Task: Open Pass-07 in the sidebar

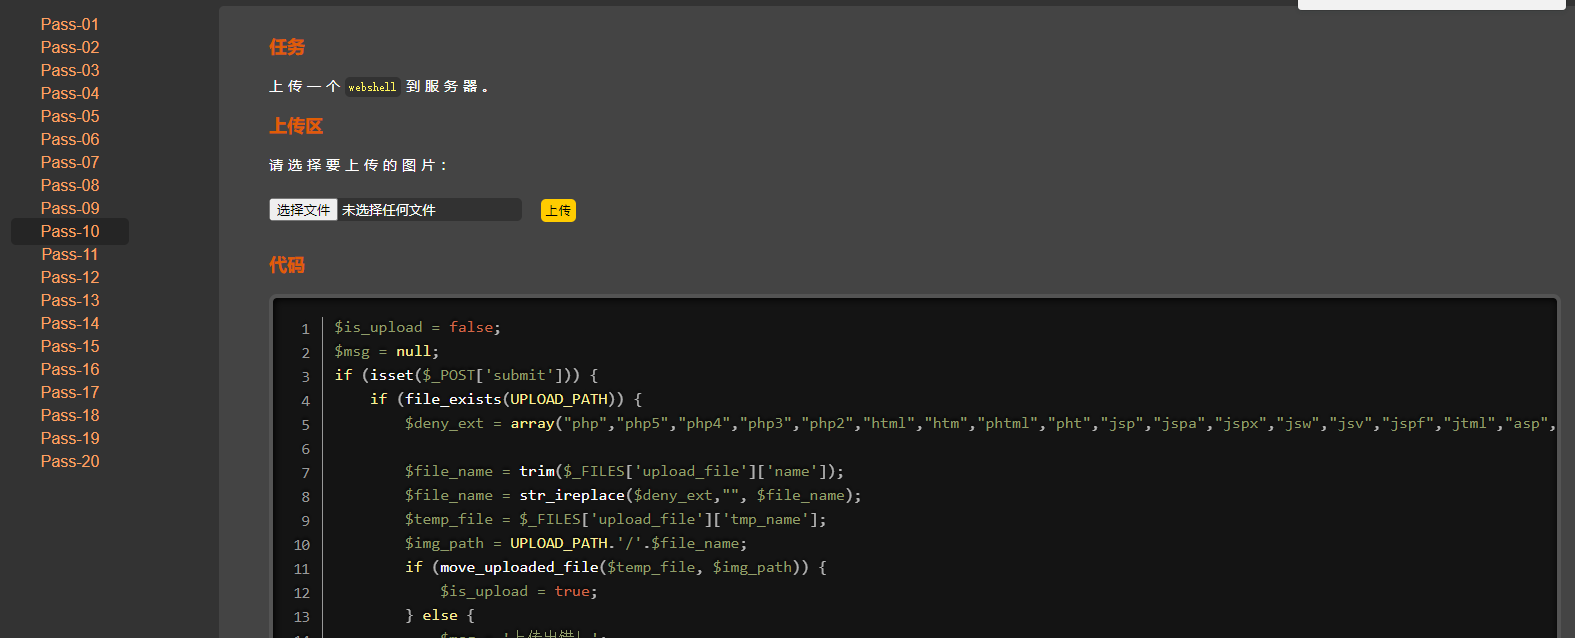Action: click(x=69, y=162)
